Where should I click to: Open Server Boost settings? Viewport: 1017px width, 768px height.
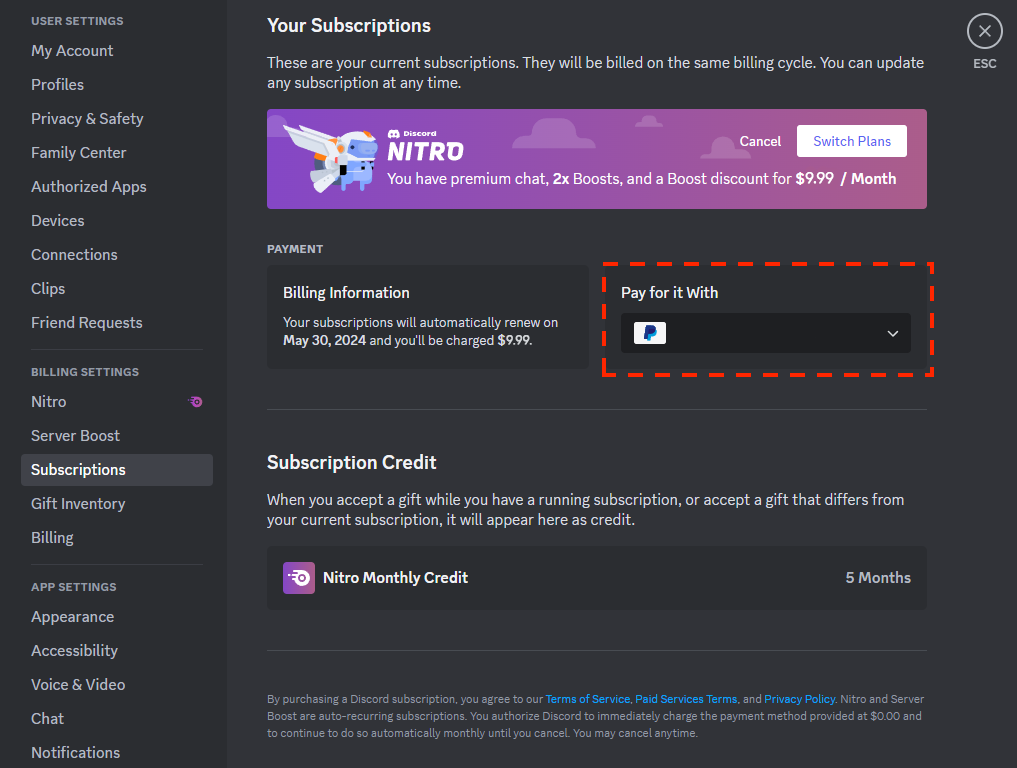(75, 435)
